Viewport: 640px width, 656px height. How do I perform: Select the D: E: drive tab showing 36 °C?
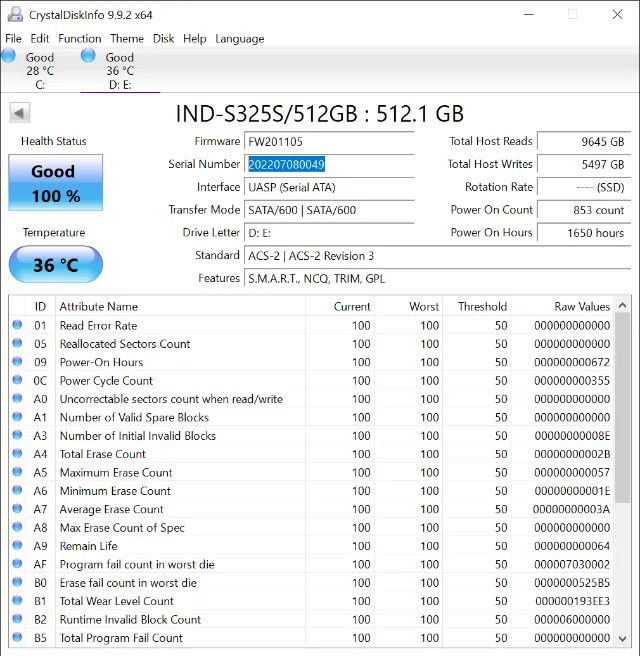120,70
